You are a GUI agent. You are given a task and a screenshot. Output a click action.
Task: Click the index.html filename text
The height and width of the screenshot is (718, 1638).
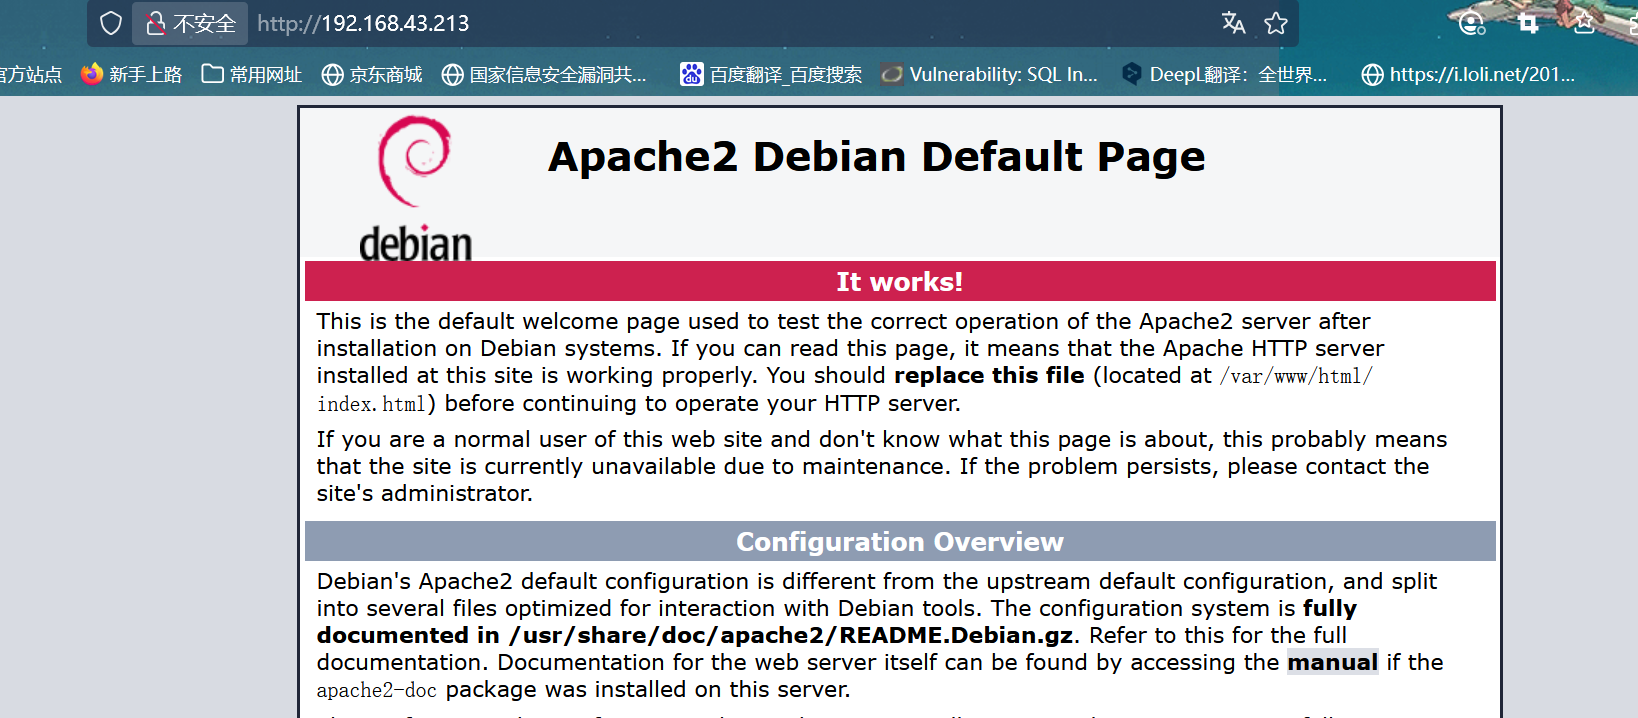click(372, 403)
